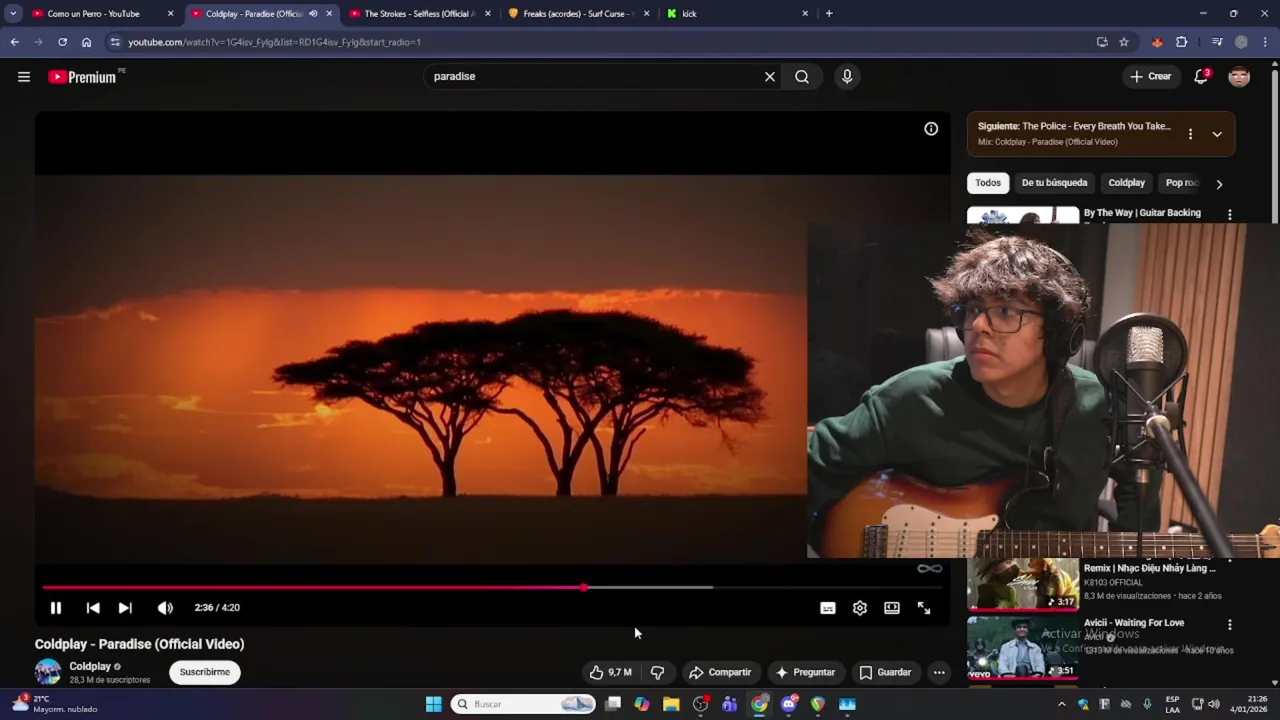This screenshot has width=1280, height=720.
Task: Open player settings gear
Action: [860, 608]
